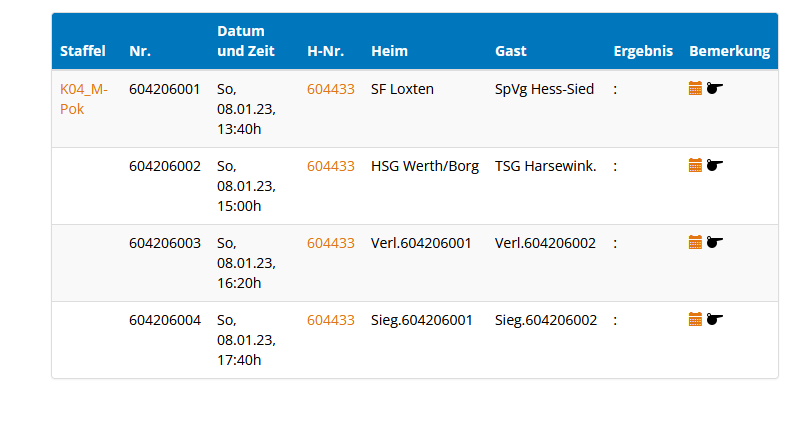Click calendar icon for match 604206002
This screenshot has width=807, height=423.
(695, 165)
